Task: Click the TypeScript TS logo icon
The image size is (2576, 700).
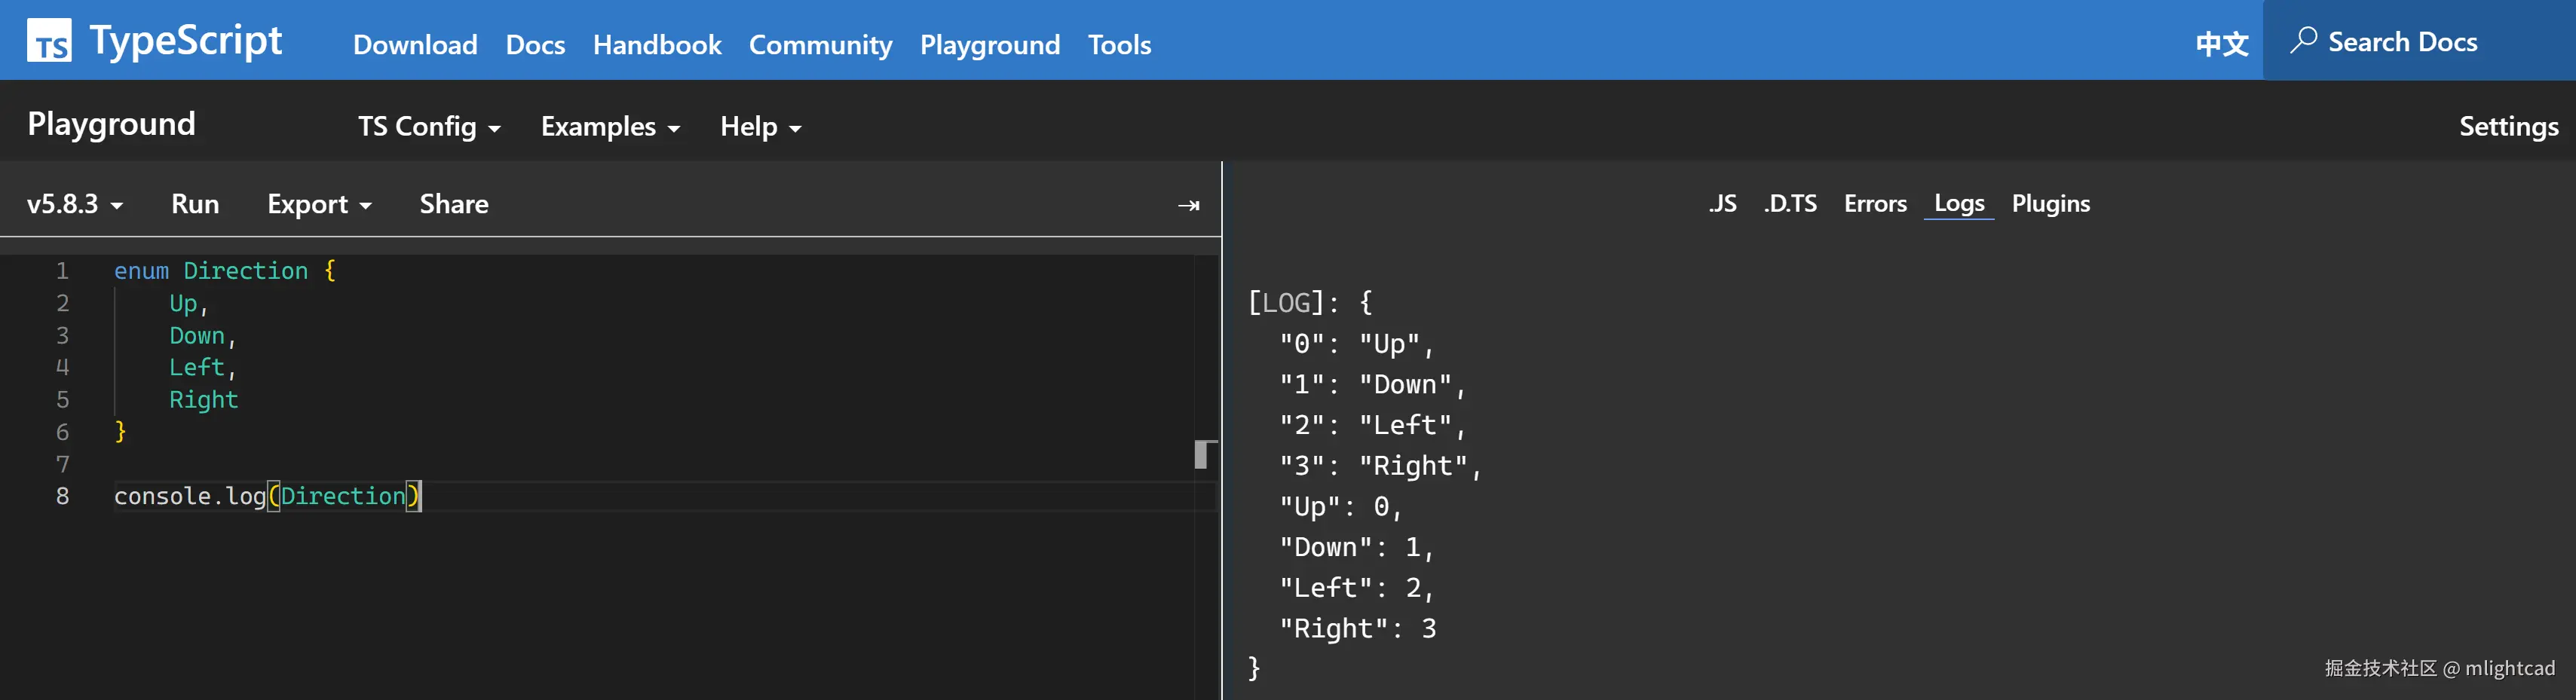Action: point(49,41)
